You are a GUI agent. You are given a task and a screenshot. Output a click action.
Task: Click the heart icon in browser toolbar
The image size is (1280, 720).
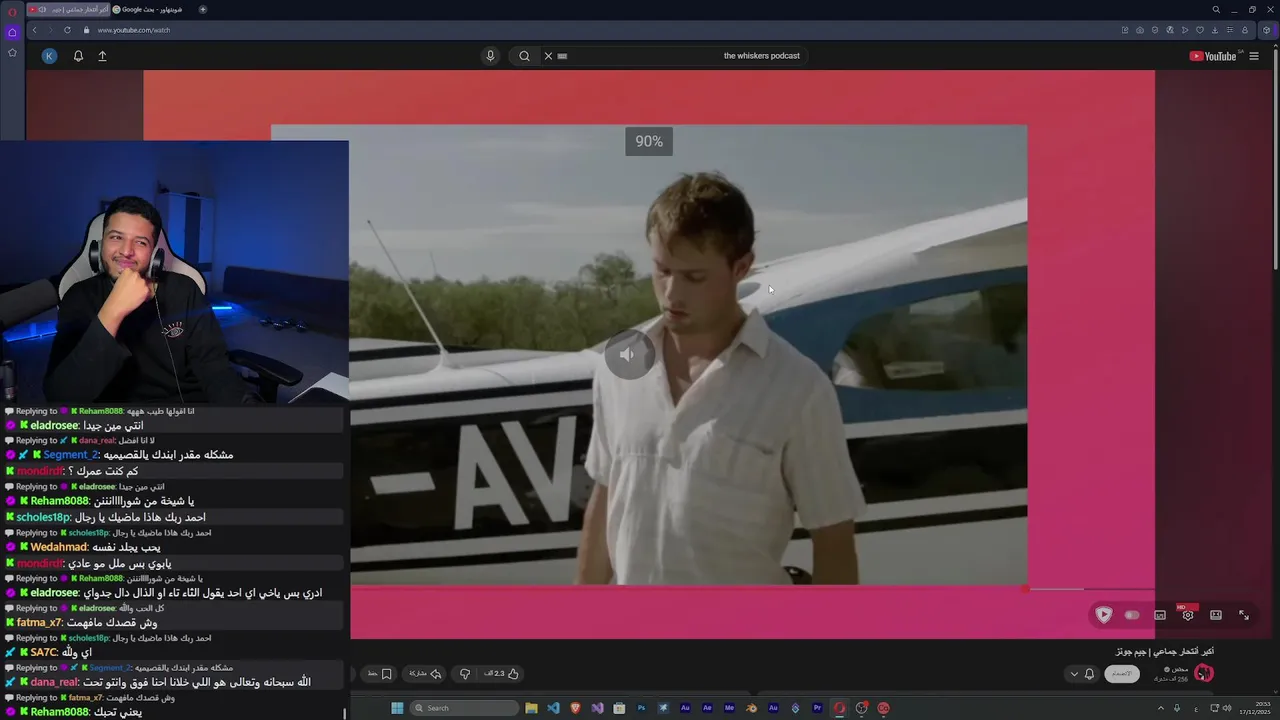[x=1200, y=30]
